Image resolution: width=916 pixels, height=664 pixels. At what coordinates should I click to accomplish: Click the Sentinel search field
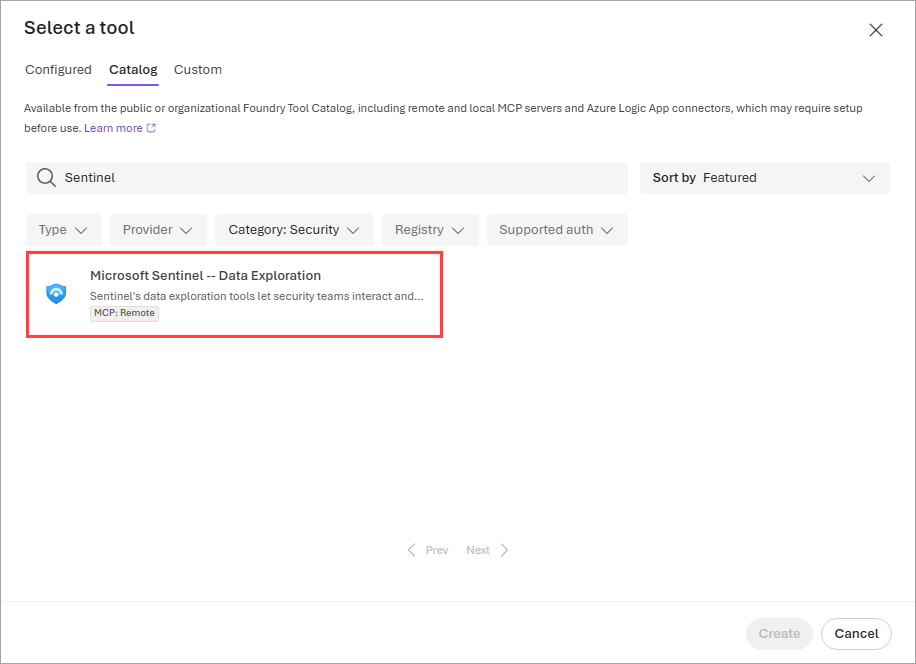click(327, 178)
